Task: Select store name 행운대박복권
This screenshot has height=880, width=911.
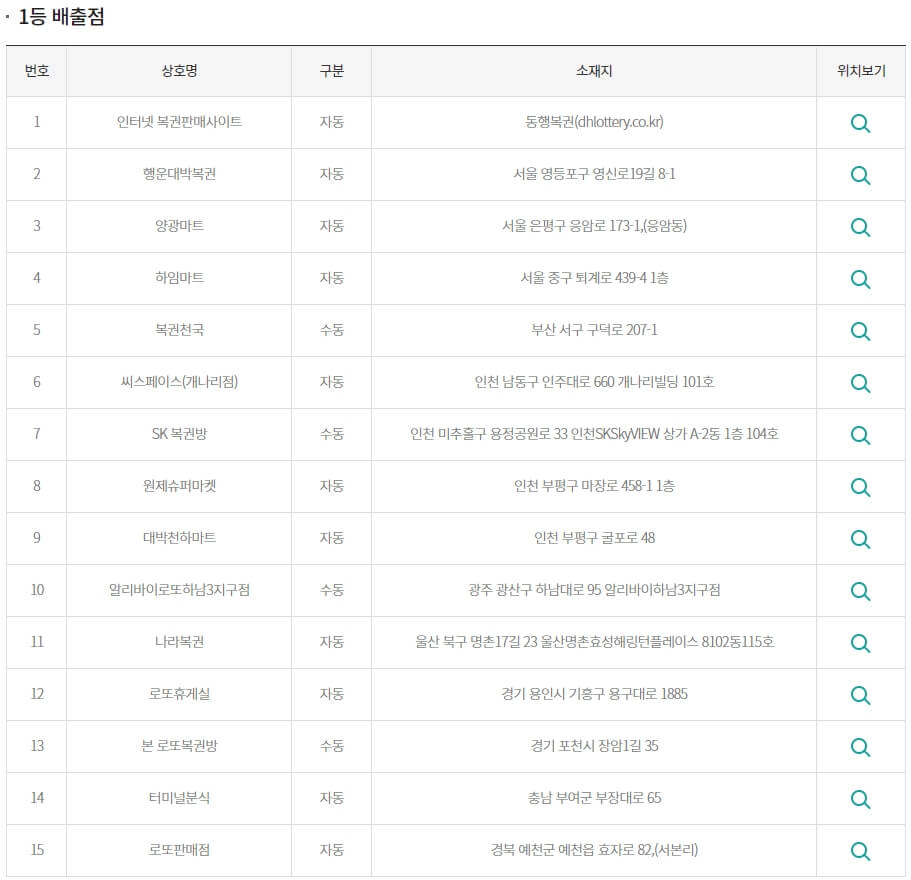Action: coord(179,174)
